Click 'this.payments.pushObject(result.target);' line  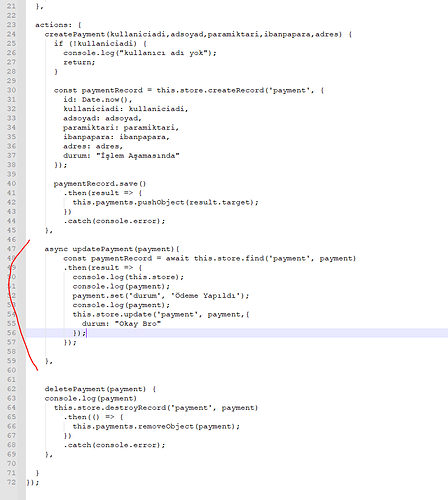tap(166, 202)
